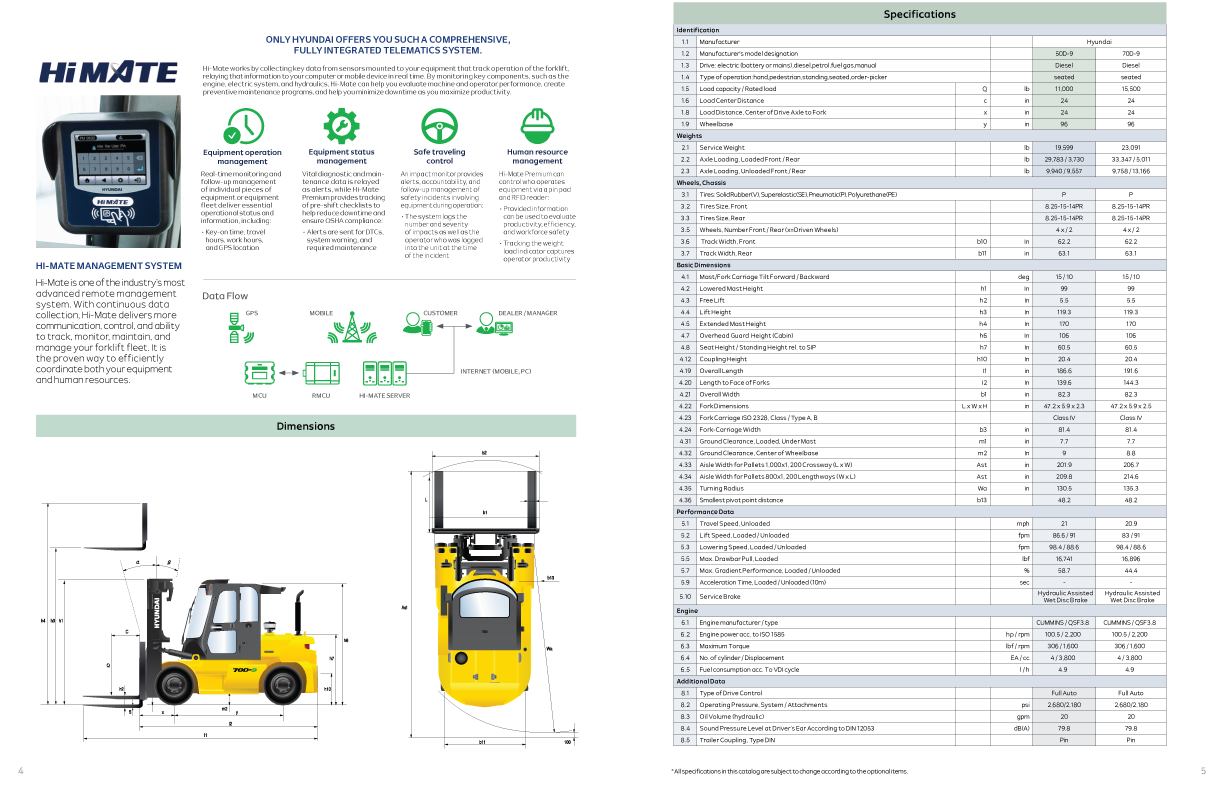Viewport: 1224px width, 792px height.
Task: Click the specifications subject to change footnote
Action: click(x=789, y=771)
